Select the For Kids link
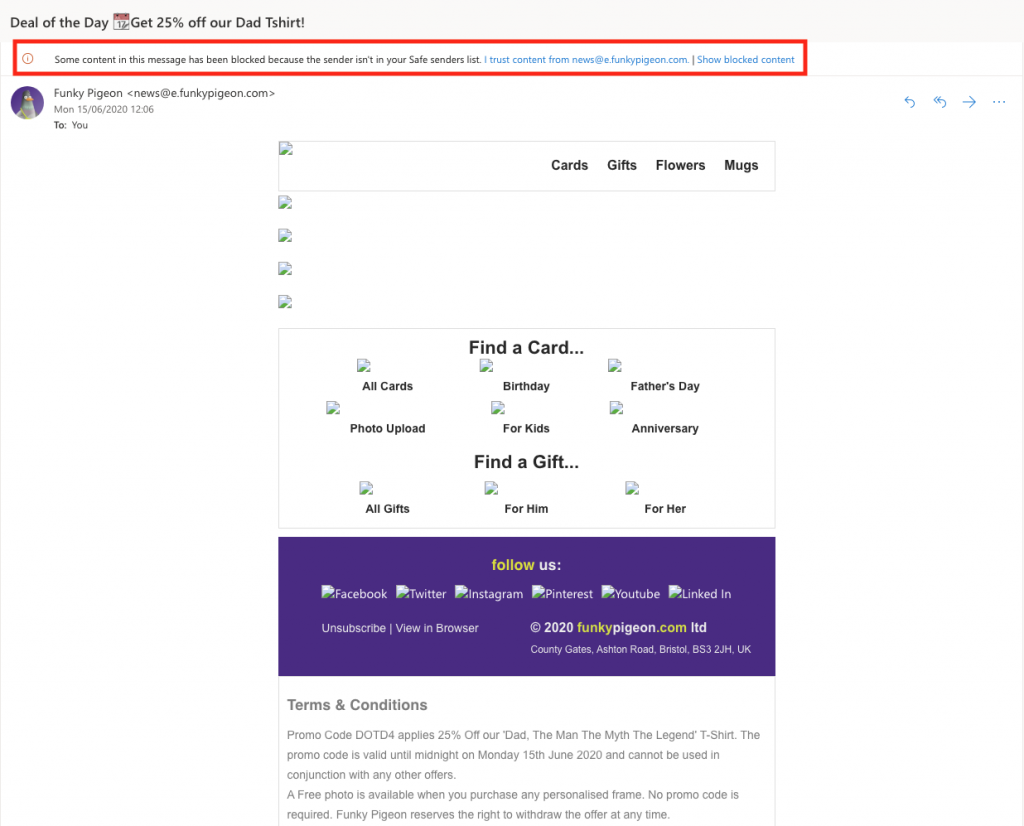This screenshot has height=826, width=1024. tap(526, 428)
